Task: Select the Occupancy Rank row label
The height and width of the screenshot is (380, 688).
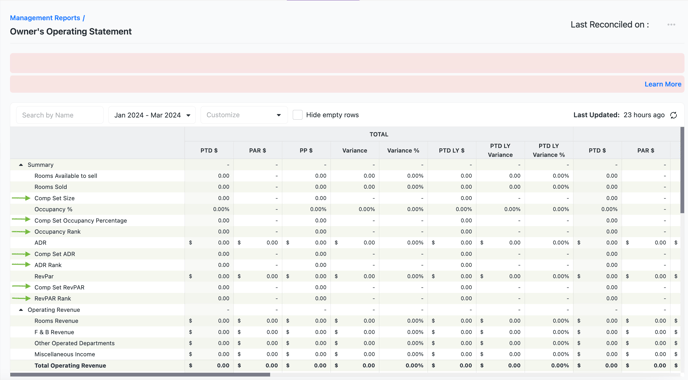Action: tap(57, 232)
